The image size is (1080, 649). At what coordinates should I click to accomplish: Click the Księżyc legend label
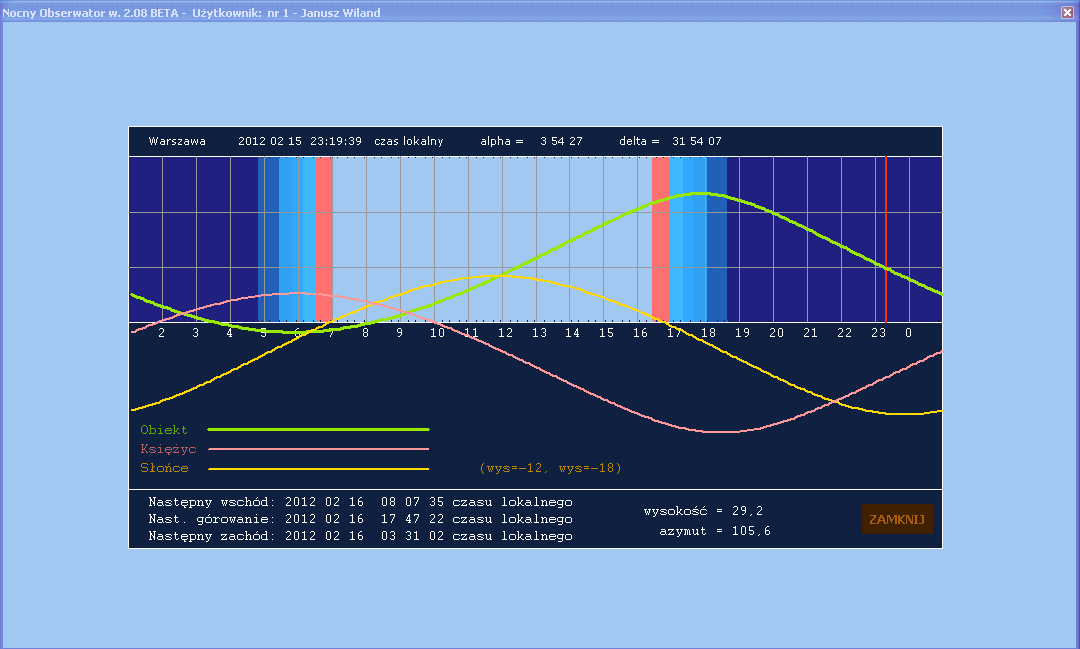point(168,449)
